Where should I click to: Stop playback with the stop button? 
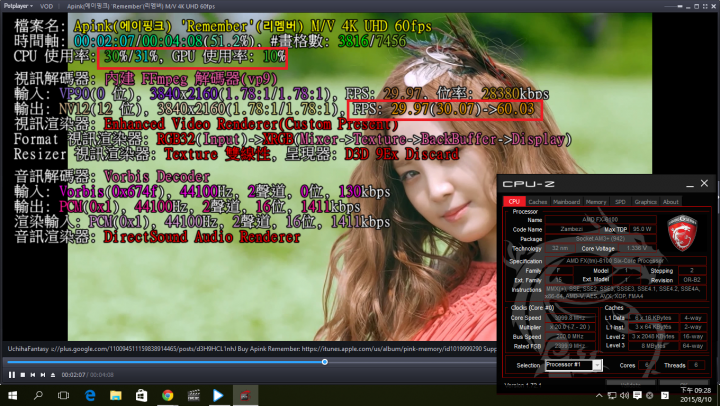tap(23, 375)
